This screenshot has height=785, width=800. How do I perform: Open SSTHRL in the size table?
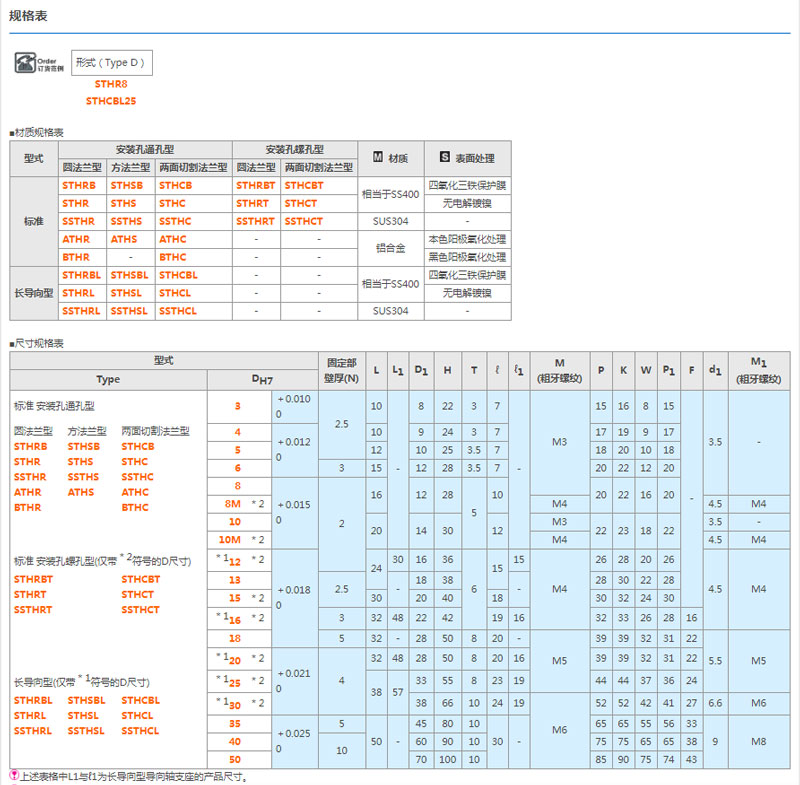33,731
